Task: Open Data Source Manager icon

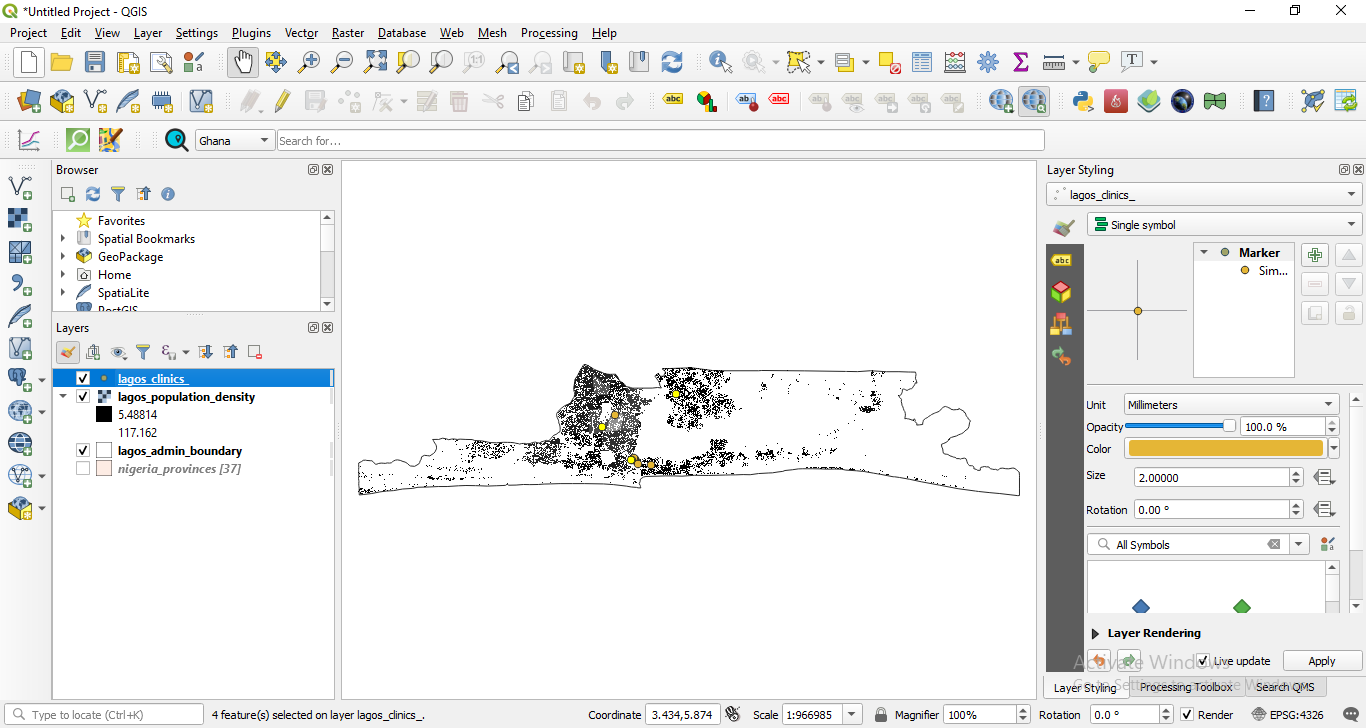Action: (x=28, y=101)
